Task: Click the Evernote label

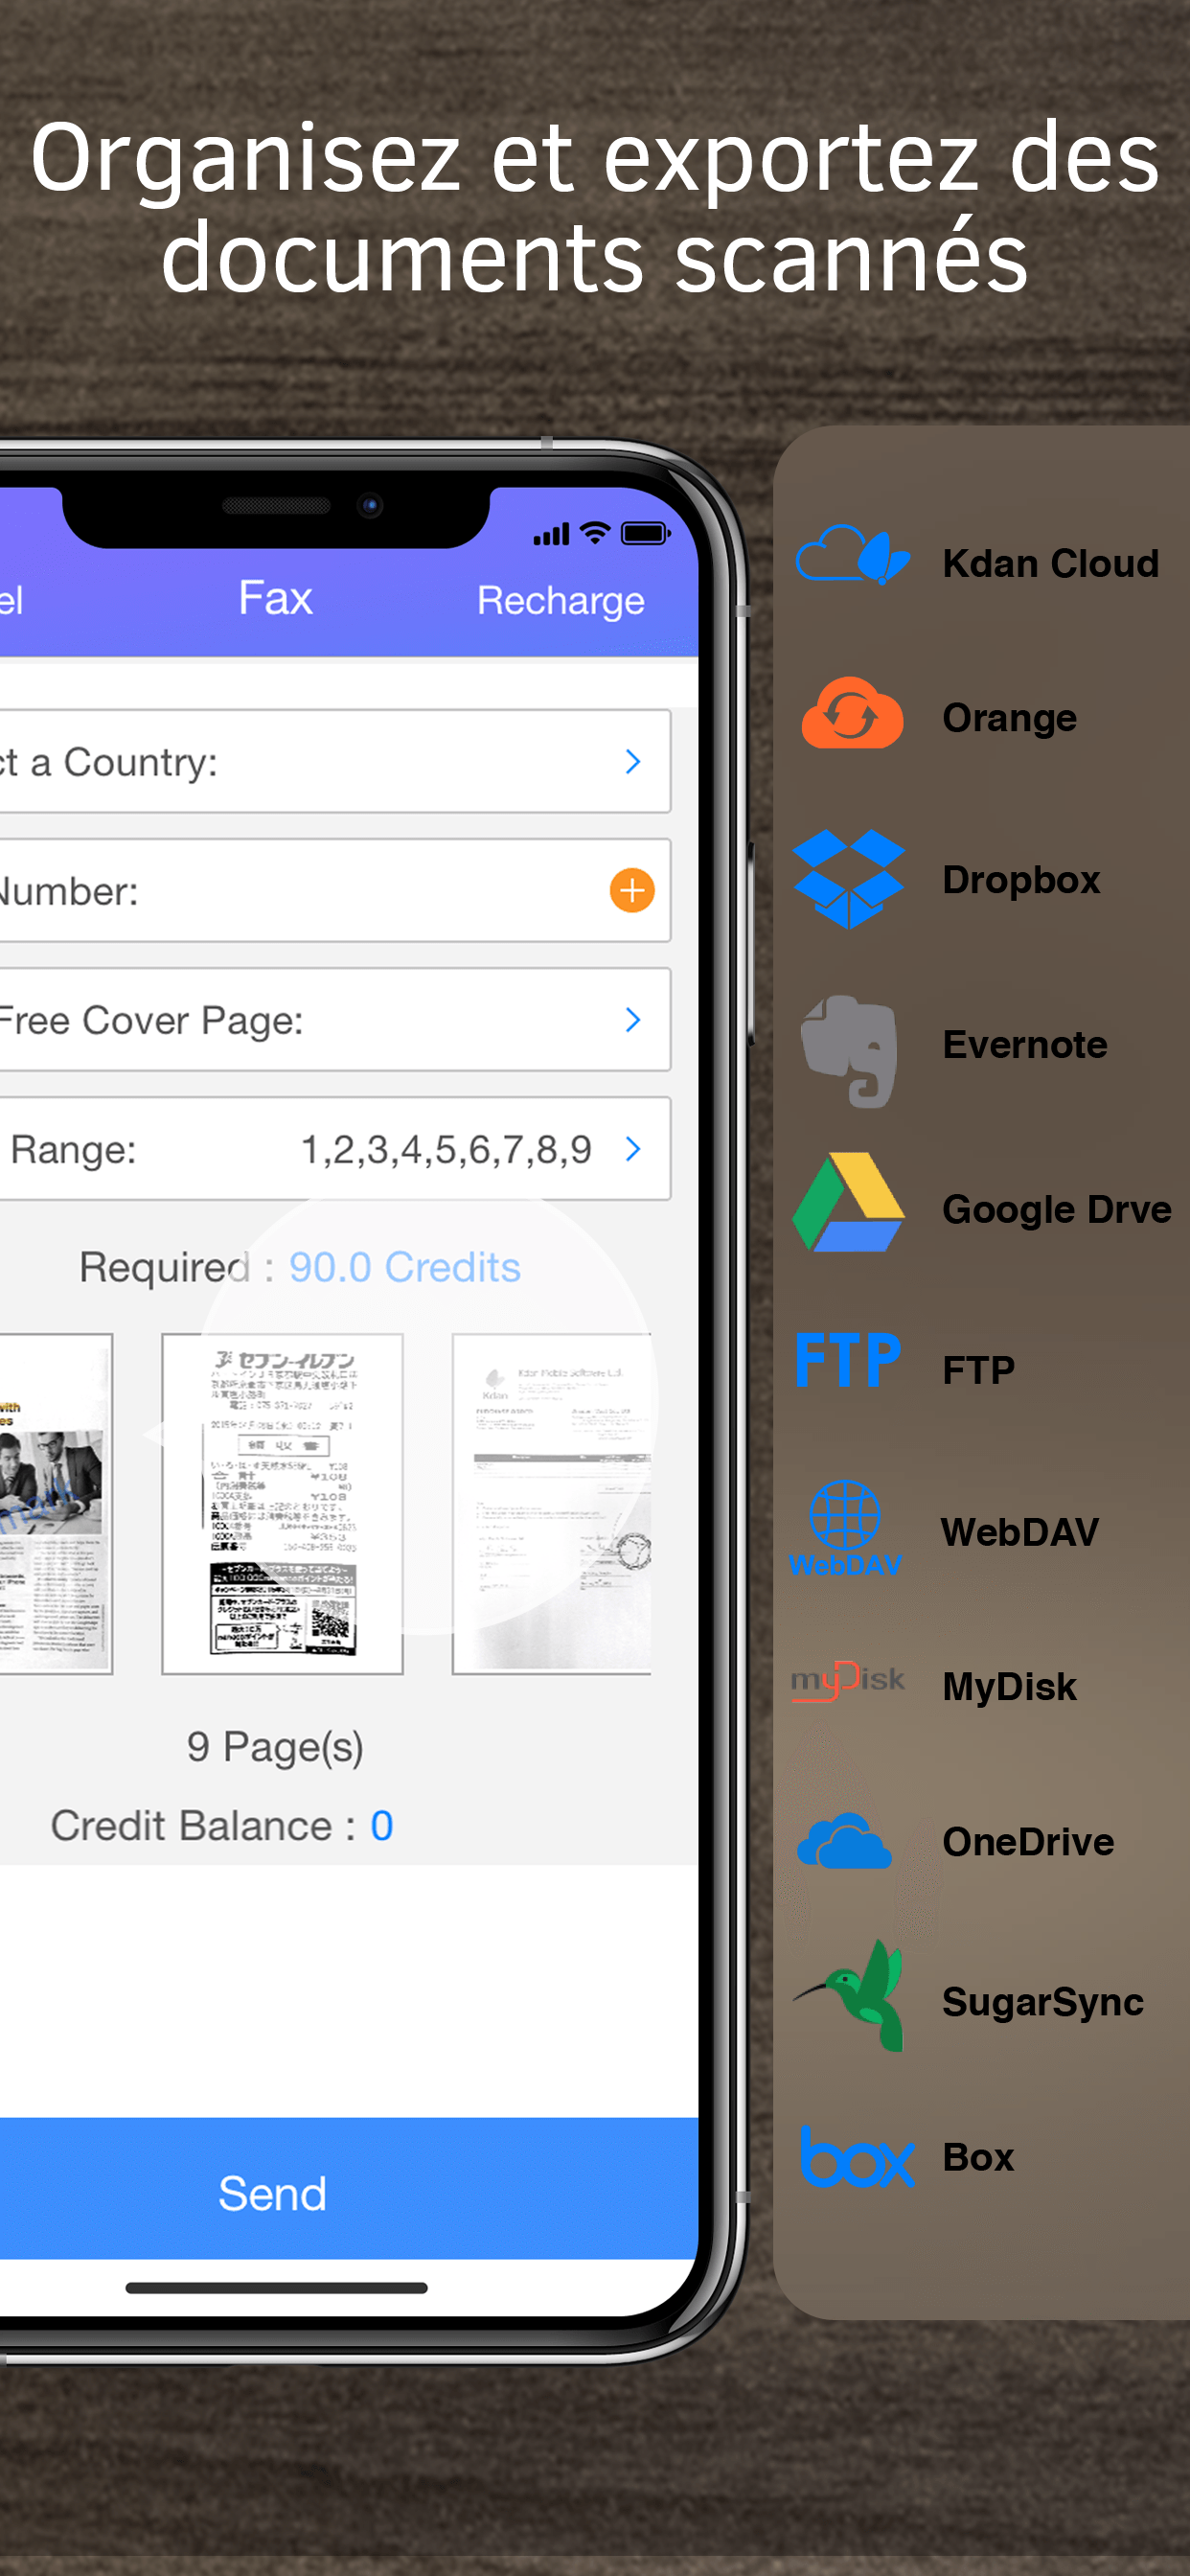Action: coord(1025,1045)
